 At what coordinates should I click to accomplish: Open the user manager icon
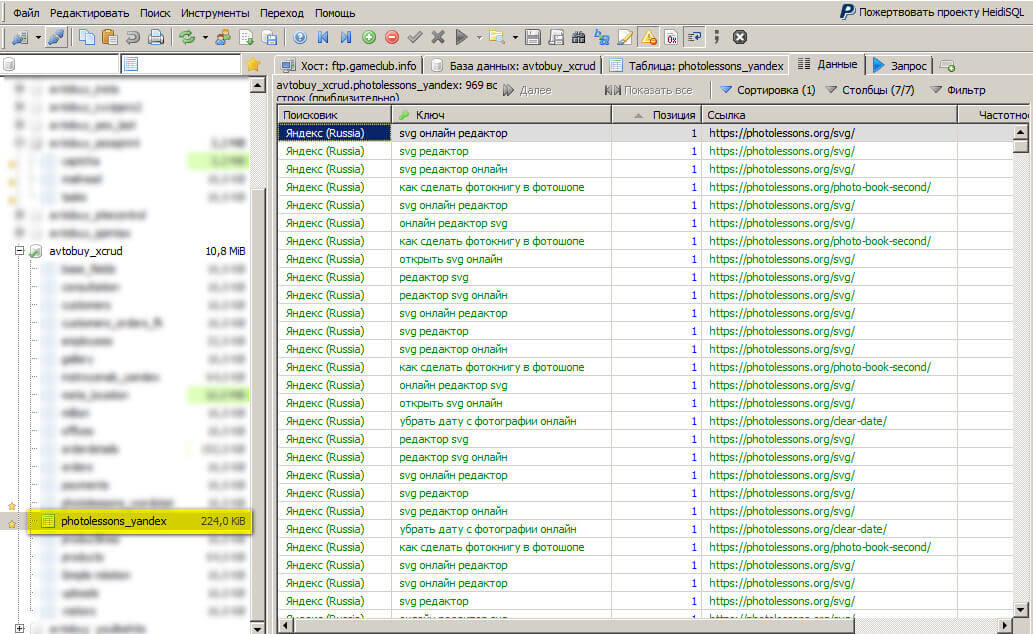pyautogui.click(x=222, y=38)
